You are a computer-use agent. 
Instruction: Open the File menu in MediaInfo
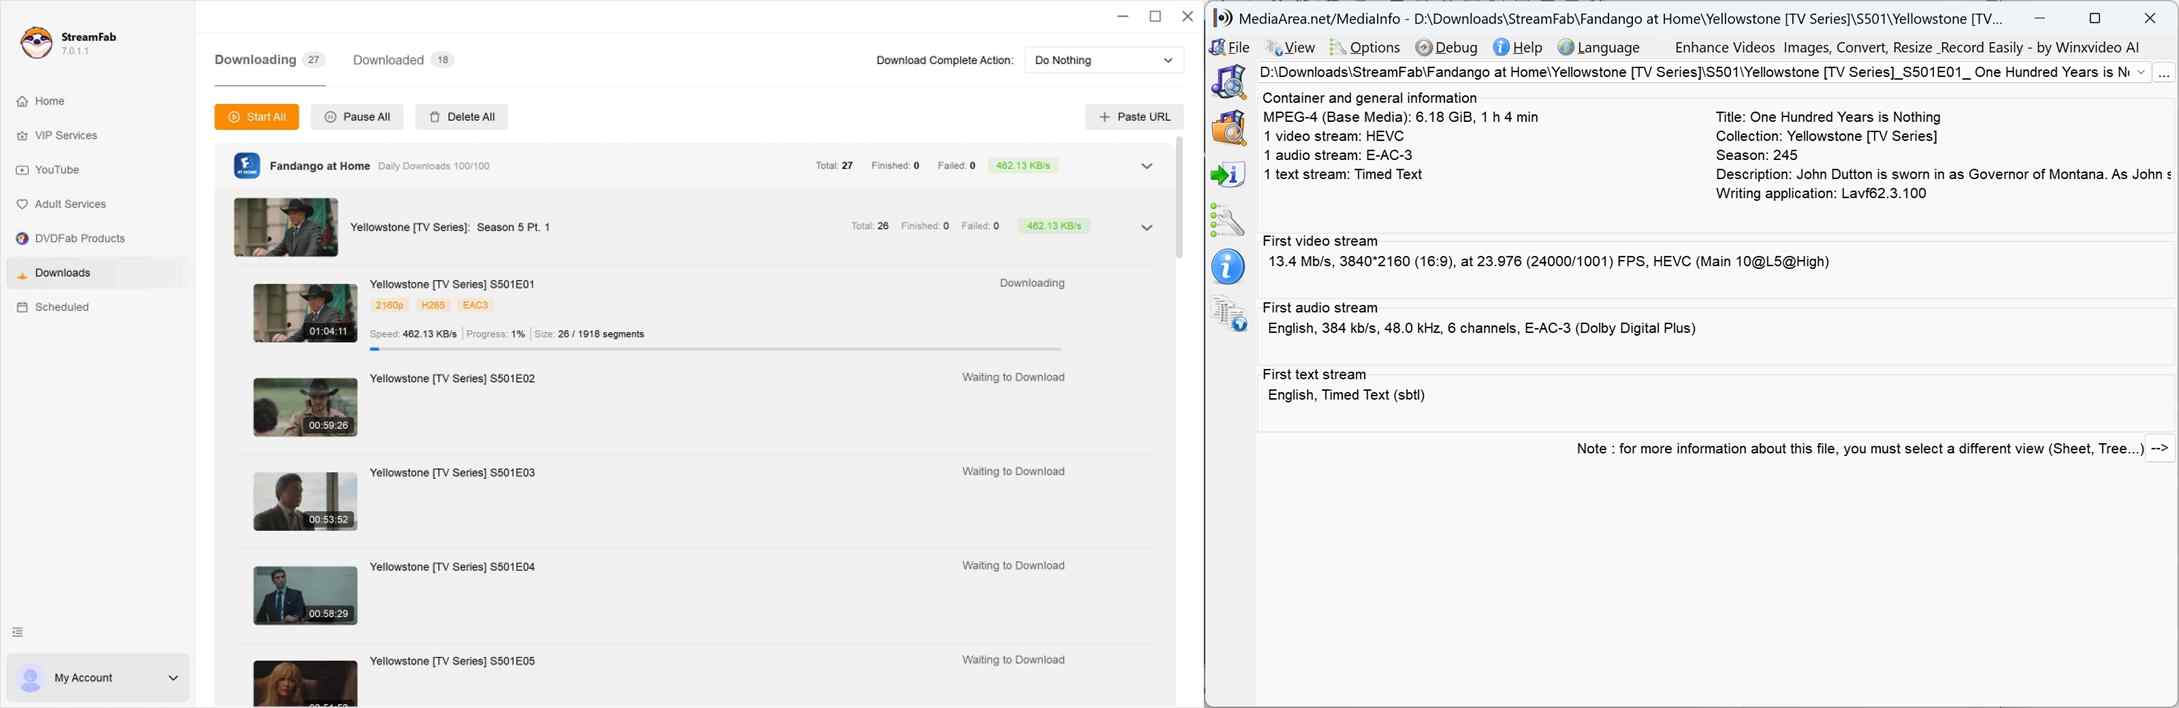click(1230, 47)
